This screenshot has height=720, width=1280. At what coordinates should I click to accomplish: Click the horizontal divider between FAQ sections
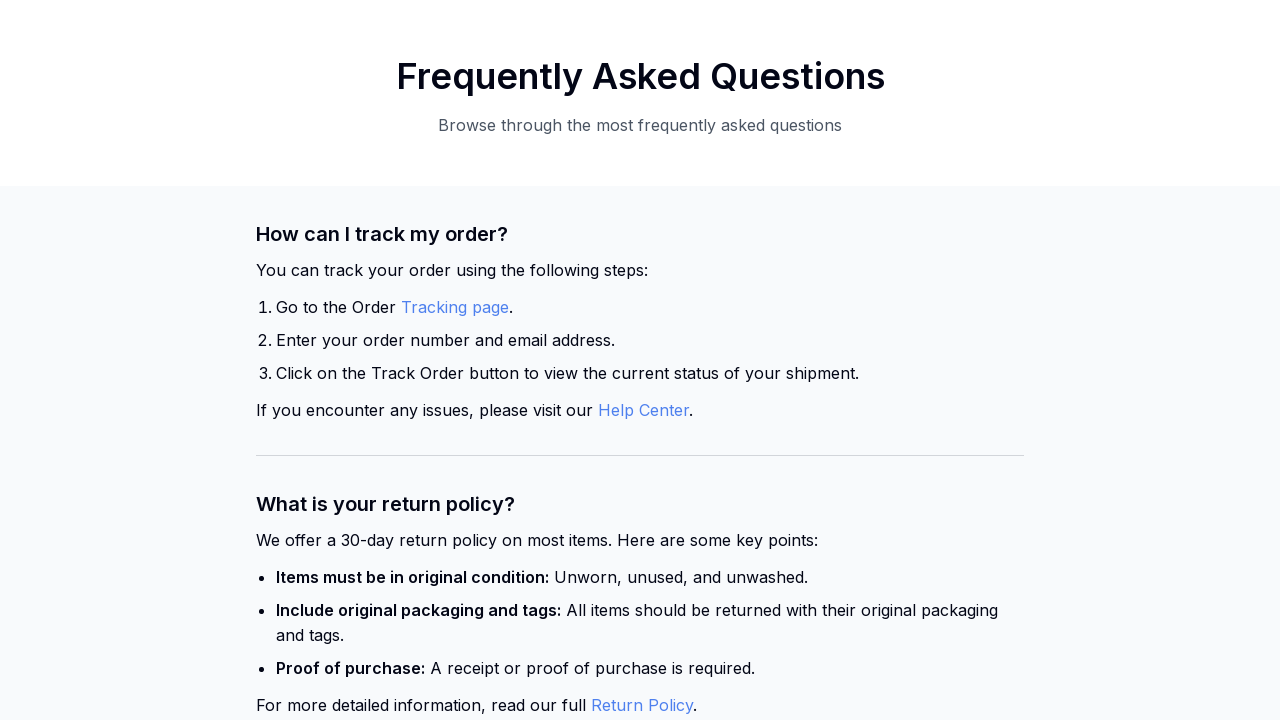(640, 456)
